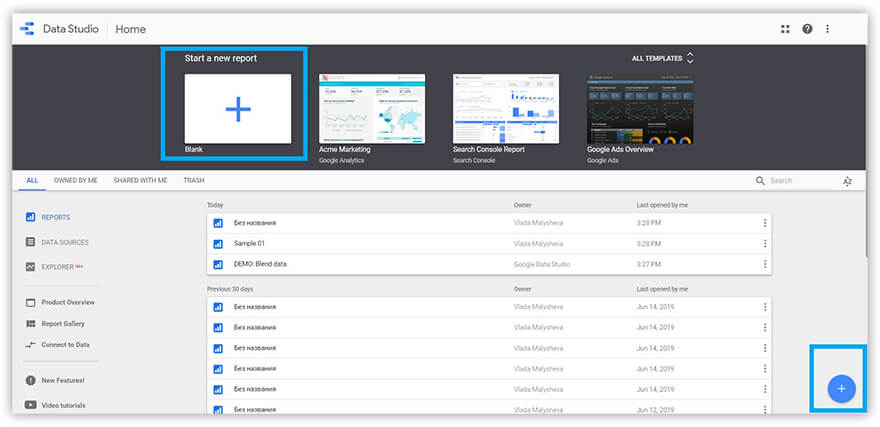Open the Help question mark icon
Viewport: 880px width, 427px height.
tap(807, 29)
